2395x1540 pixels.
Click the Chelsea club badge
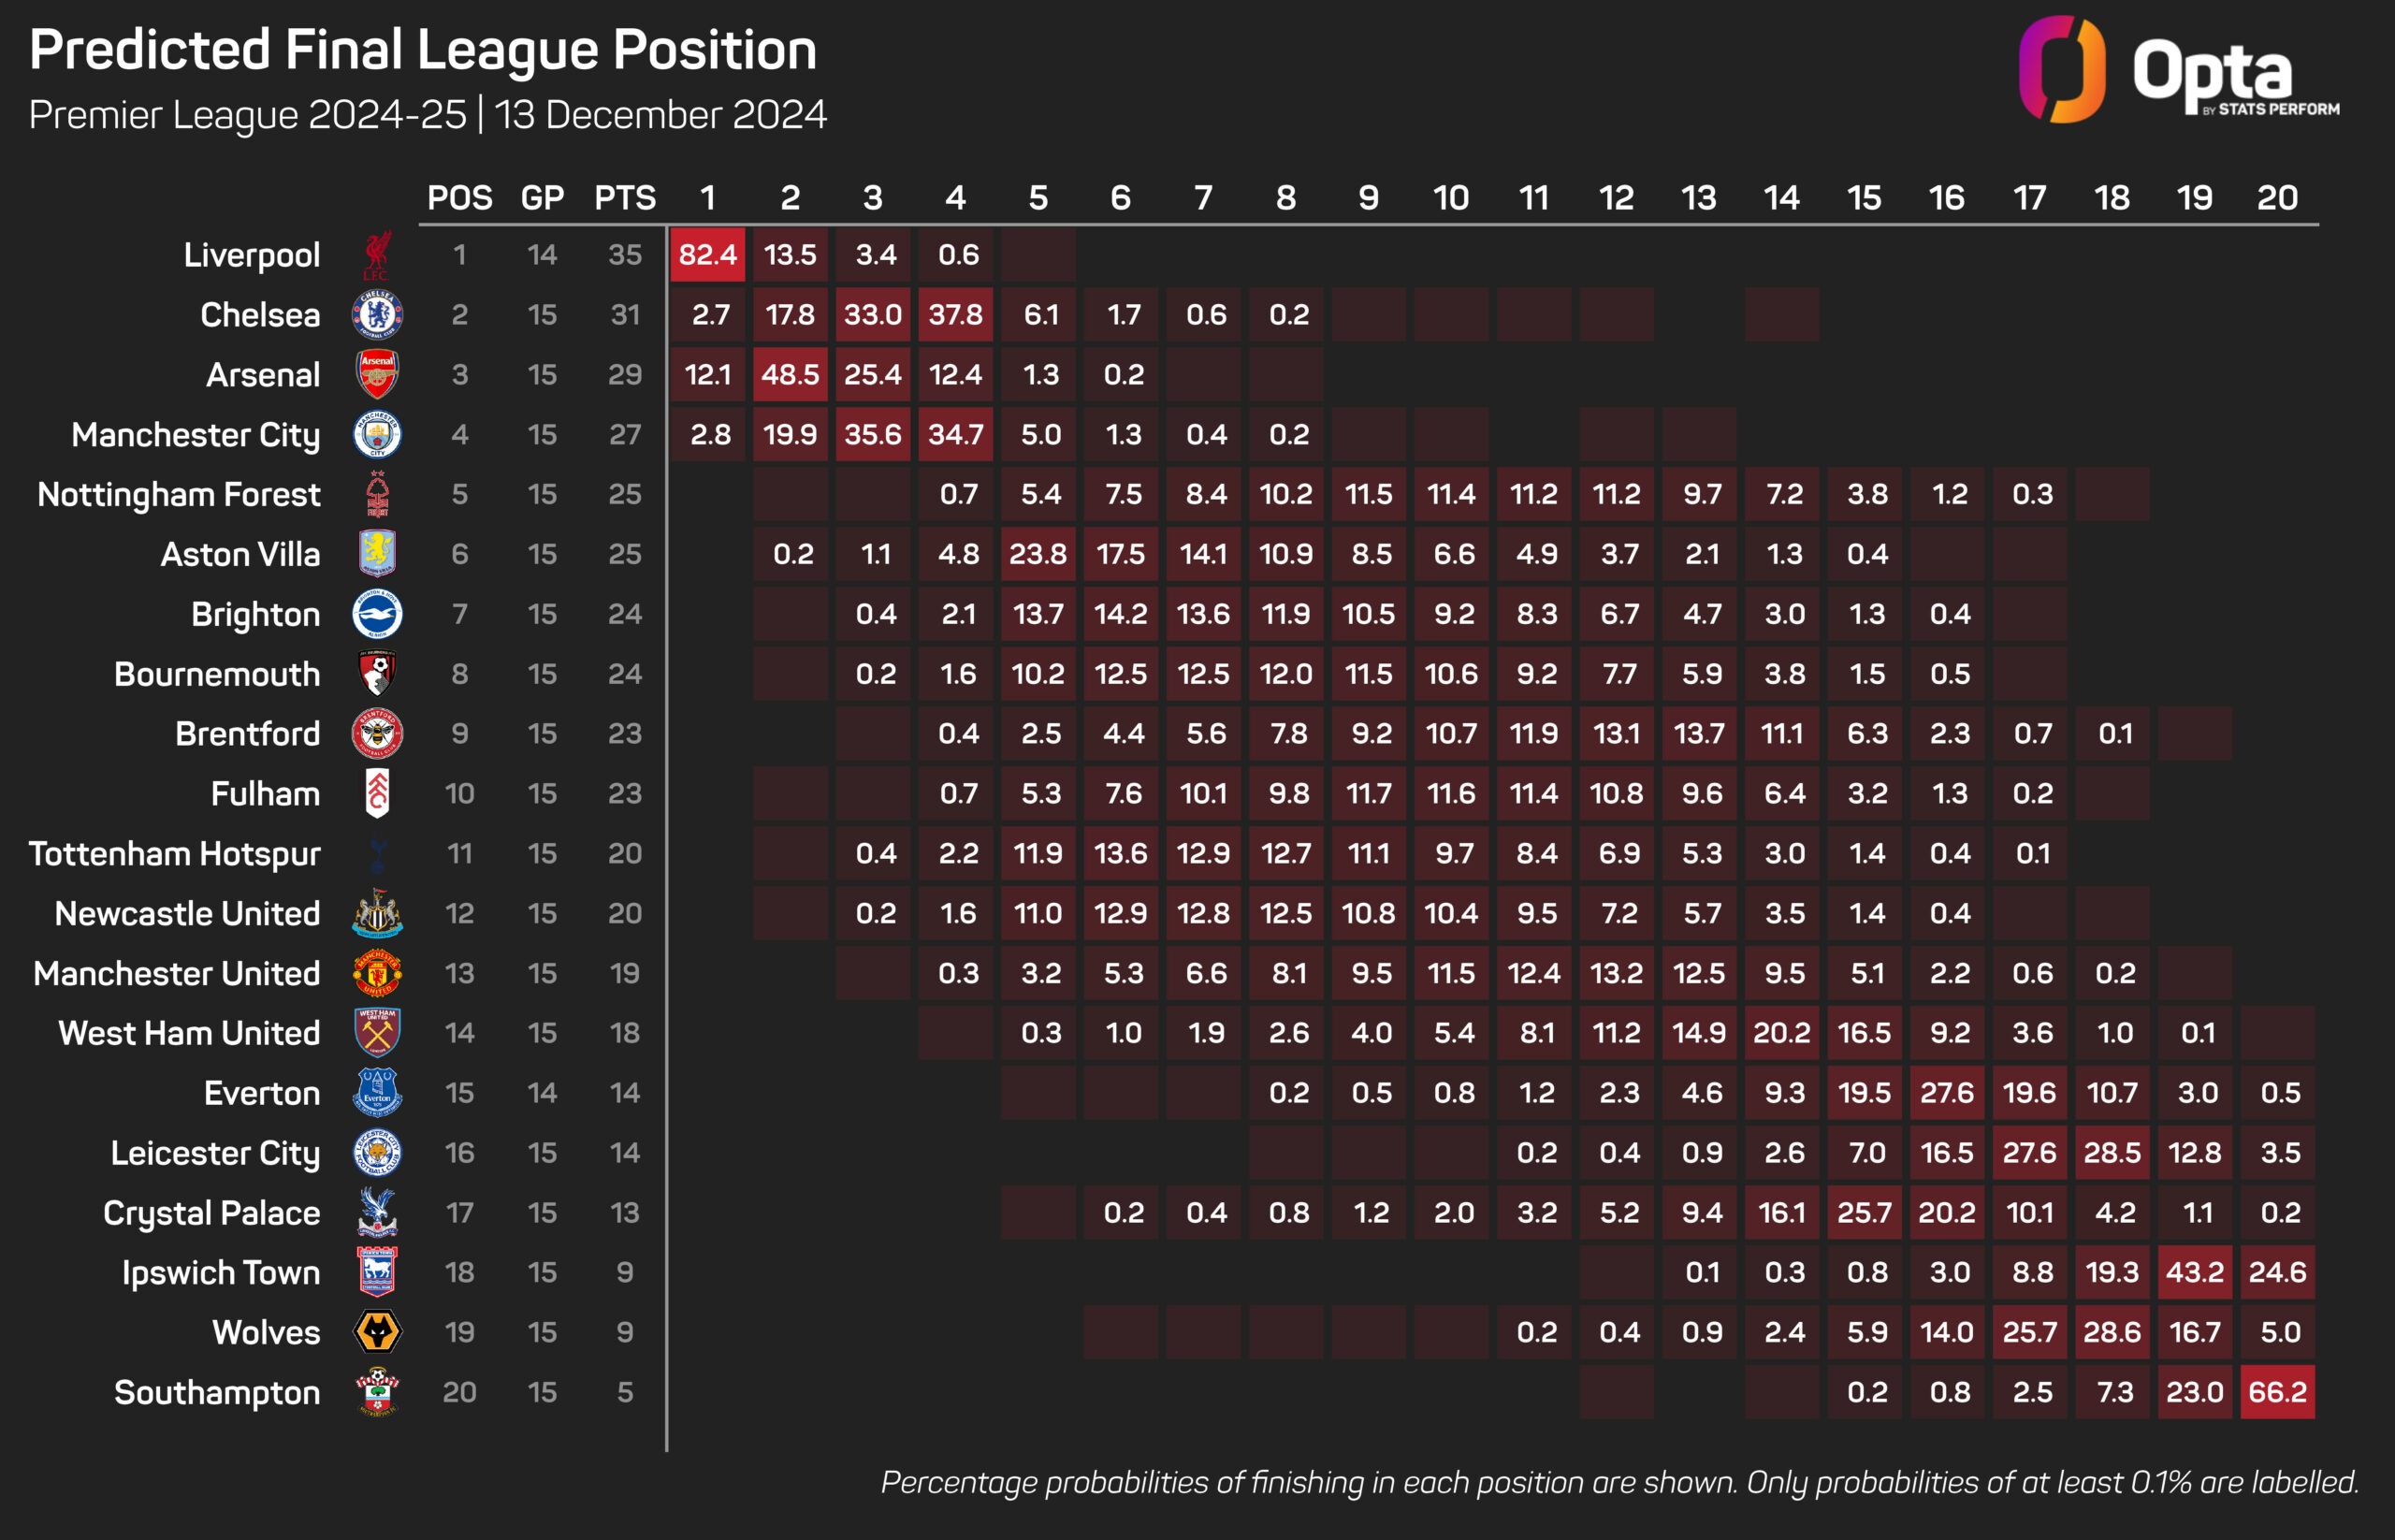click(x=377, y=315)
